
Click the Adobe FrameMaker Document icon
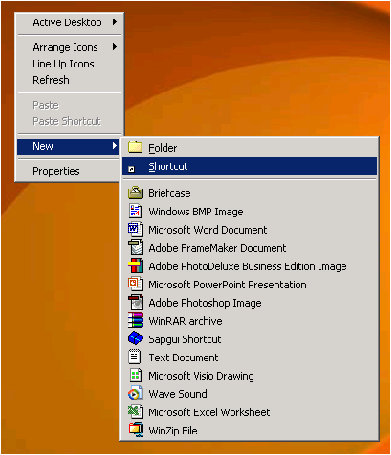(135, 248)
